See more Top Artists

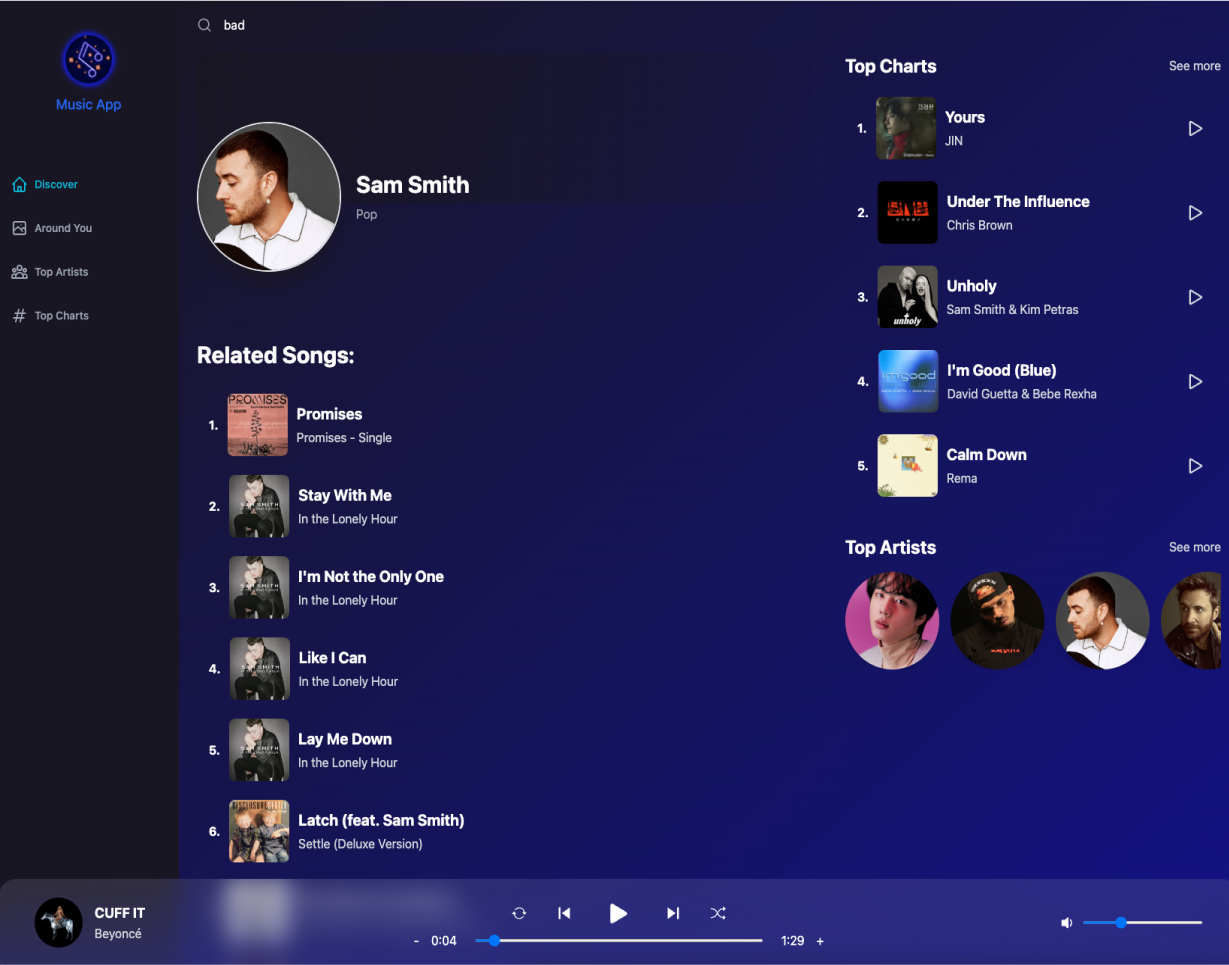(1194, 547)
